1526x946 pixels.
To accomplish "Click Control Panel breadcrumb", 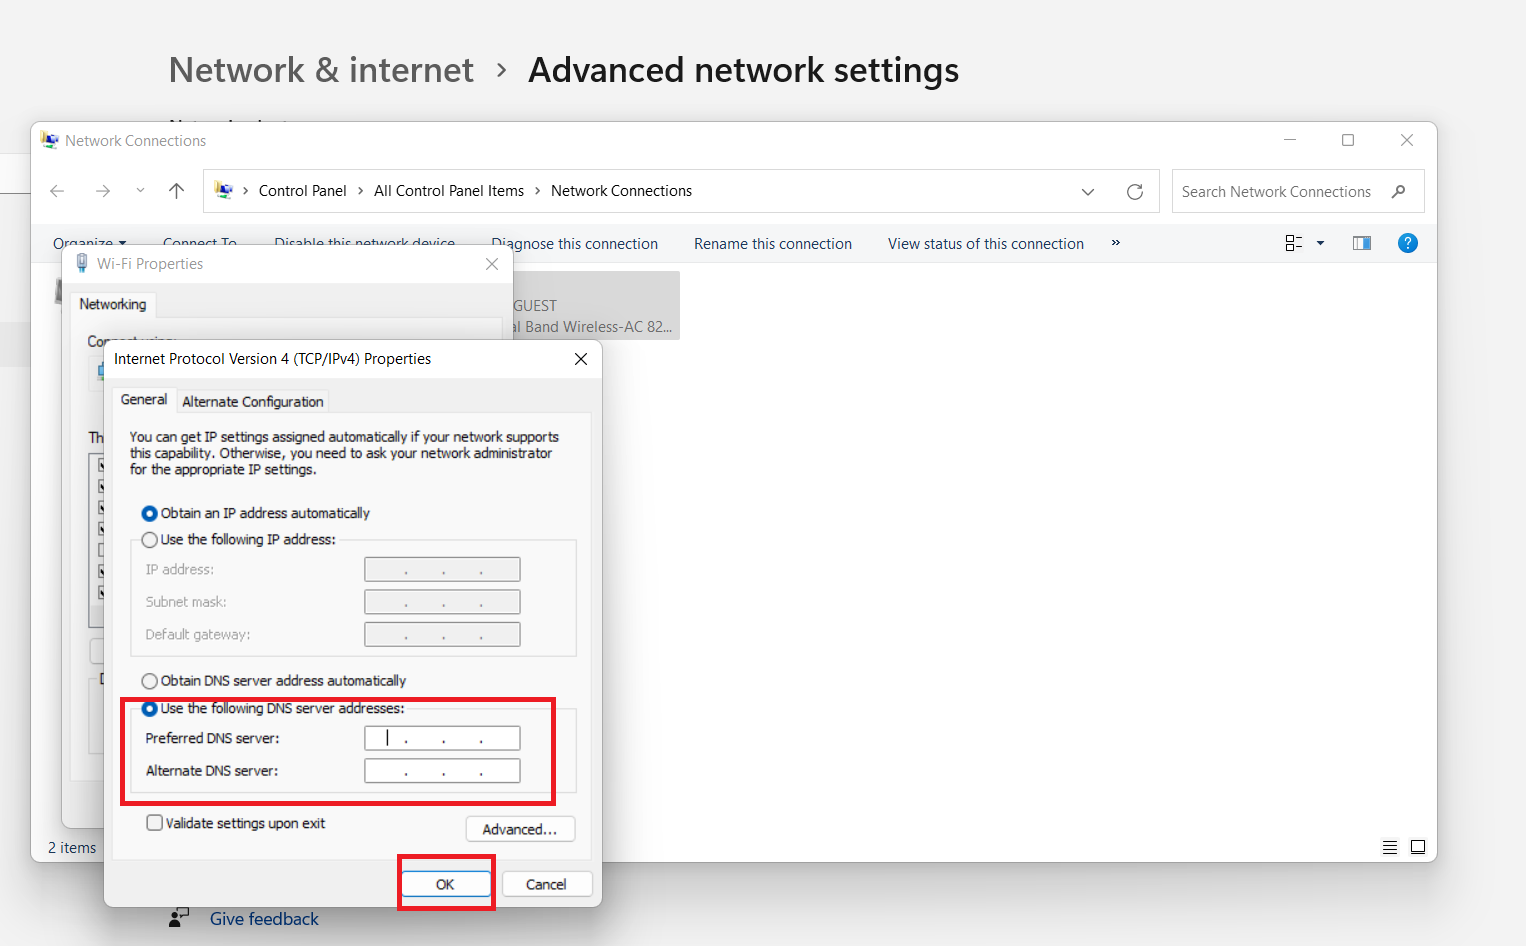I will (302, 191).
